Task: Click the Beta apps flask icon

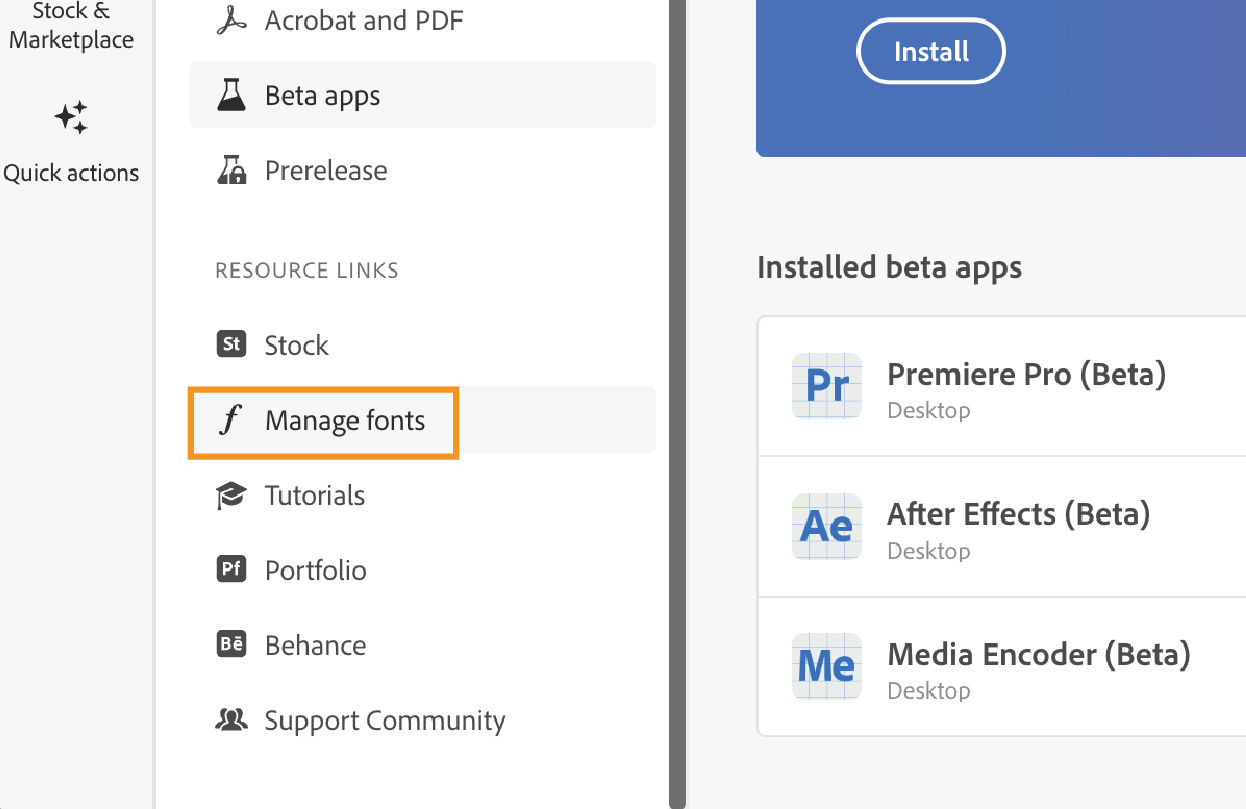Action: 231,95
